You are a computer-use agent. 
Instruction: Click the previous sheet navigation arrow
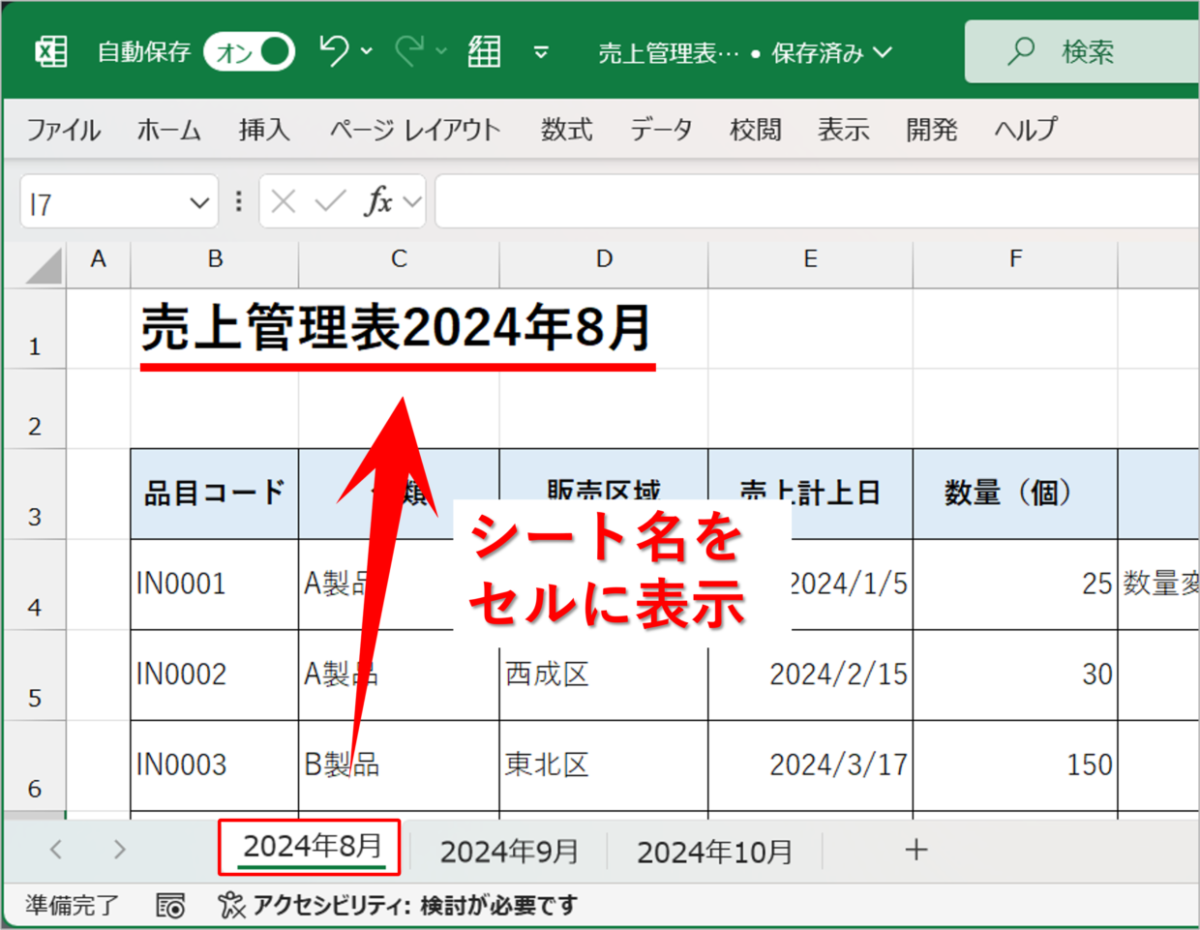(x=56, y=849)
